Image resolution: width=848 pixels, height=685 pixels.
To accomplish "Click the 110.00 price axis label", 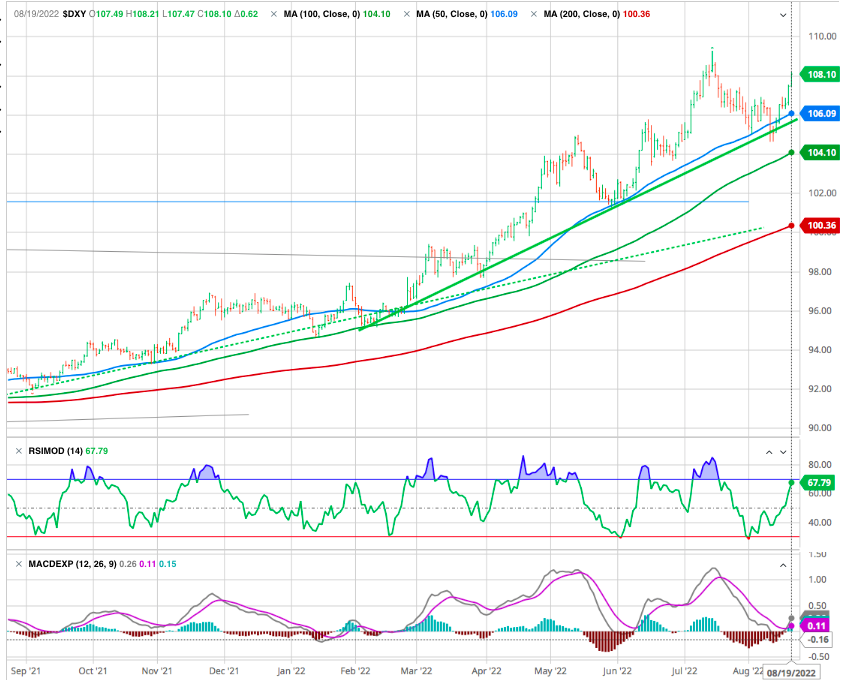I will pos(822,36).
